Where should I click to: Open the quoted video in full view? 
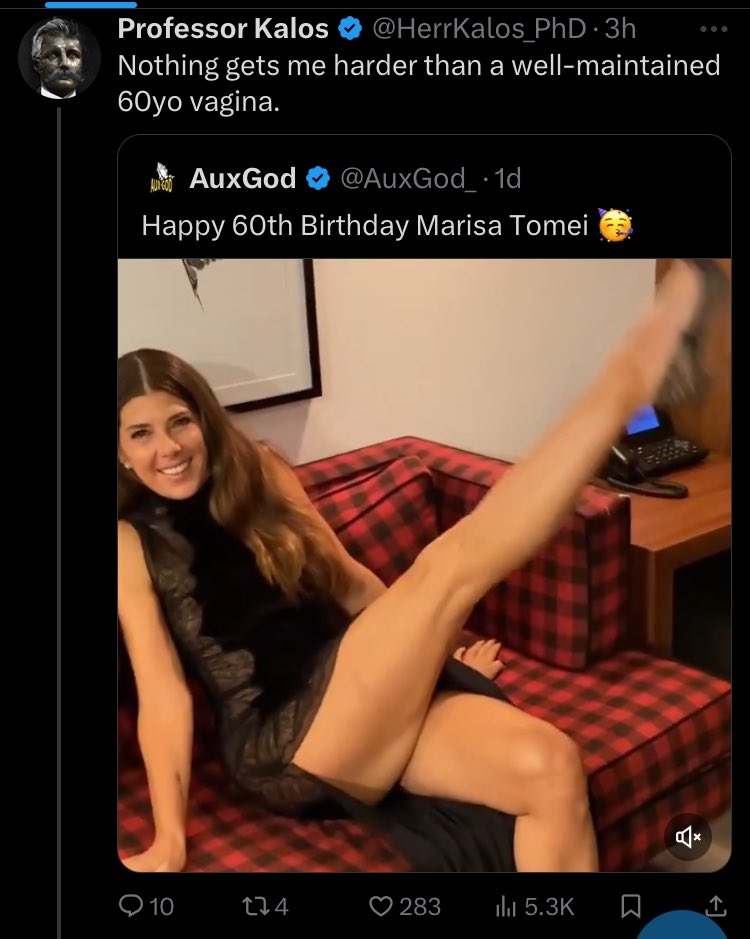tap(424, 565)
